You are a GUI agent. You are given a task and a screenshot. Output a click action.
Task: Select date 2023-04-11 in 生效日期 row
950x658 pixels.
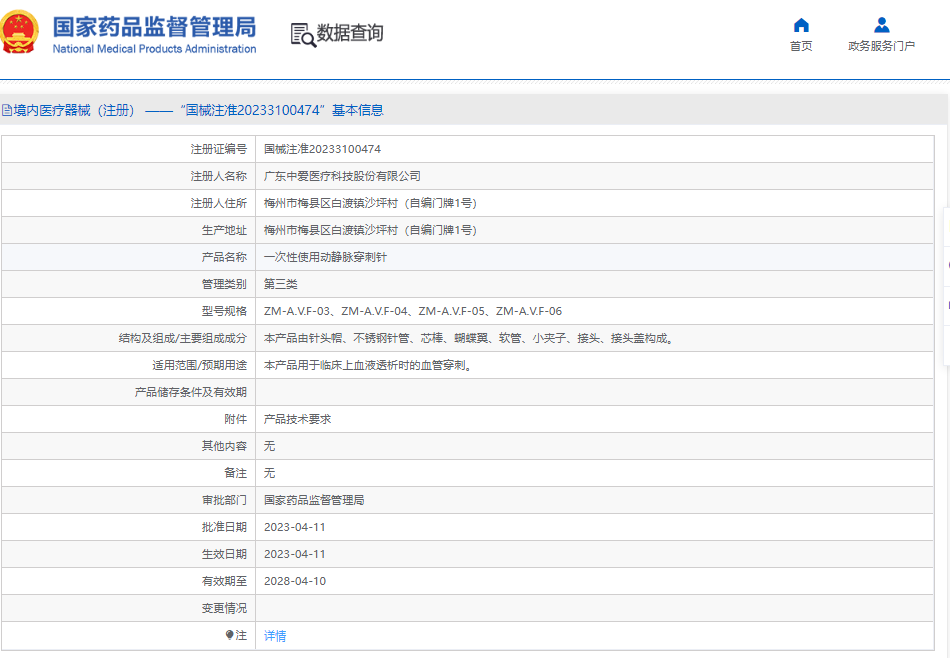pyautogui.click(x=294, y=554)
